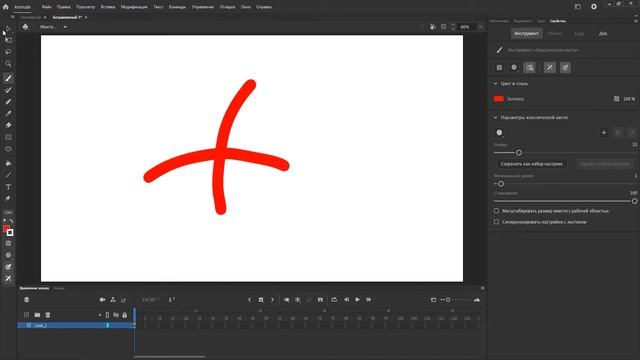Screen dimensions: 640x360
Task: Click the smoothing slider handle
Action: 634,201
